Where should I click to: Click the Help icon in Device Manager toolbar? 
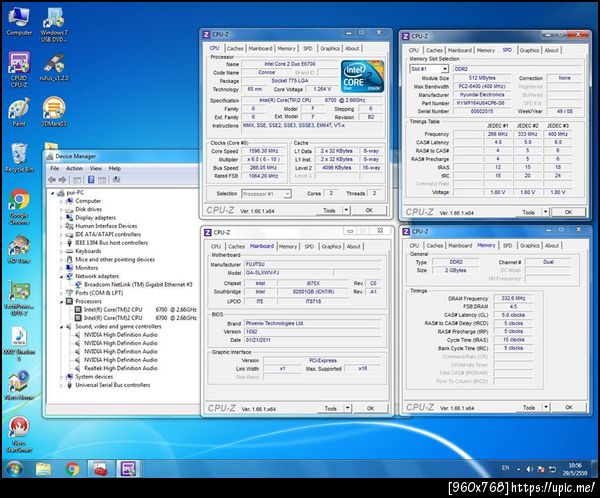(91, 180)
